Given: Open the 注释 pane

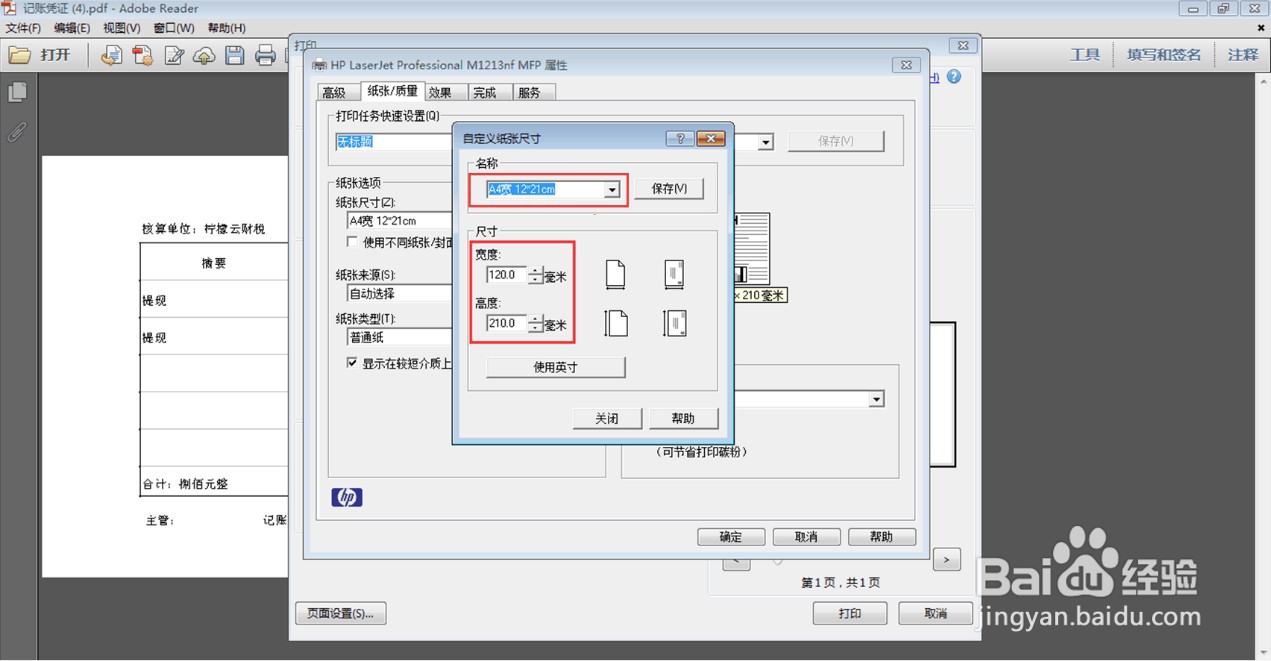Looking at the screenshot, I should click(x=1243, y=55).
